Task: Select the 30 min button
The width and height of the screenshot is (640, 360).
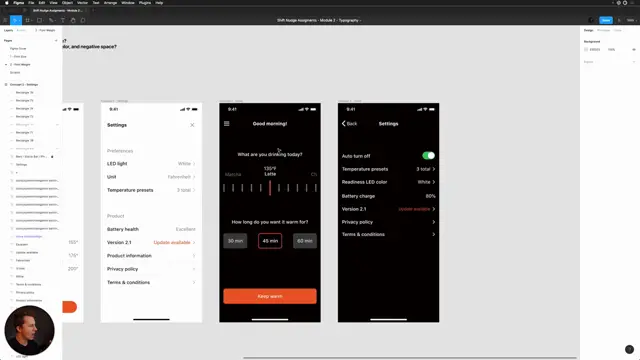Action: point(235,241)
